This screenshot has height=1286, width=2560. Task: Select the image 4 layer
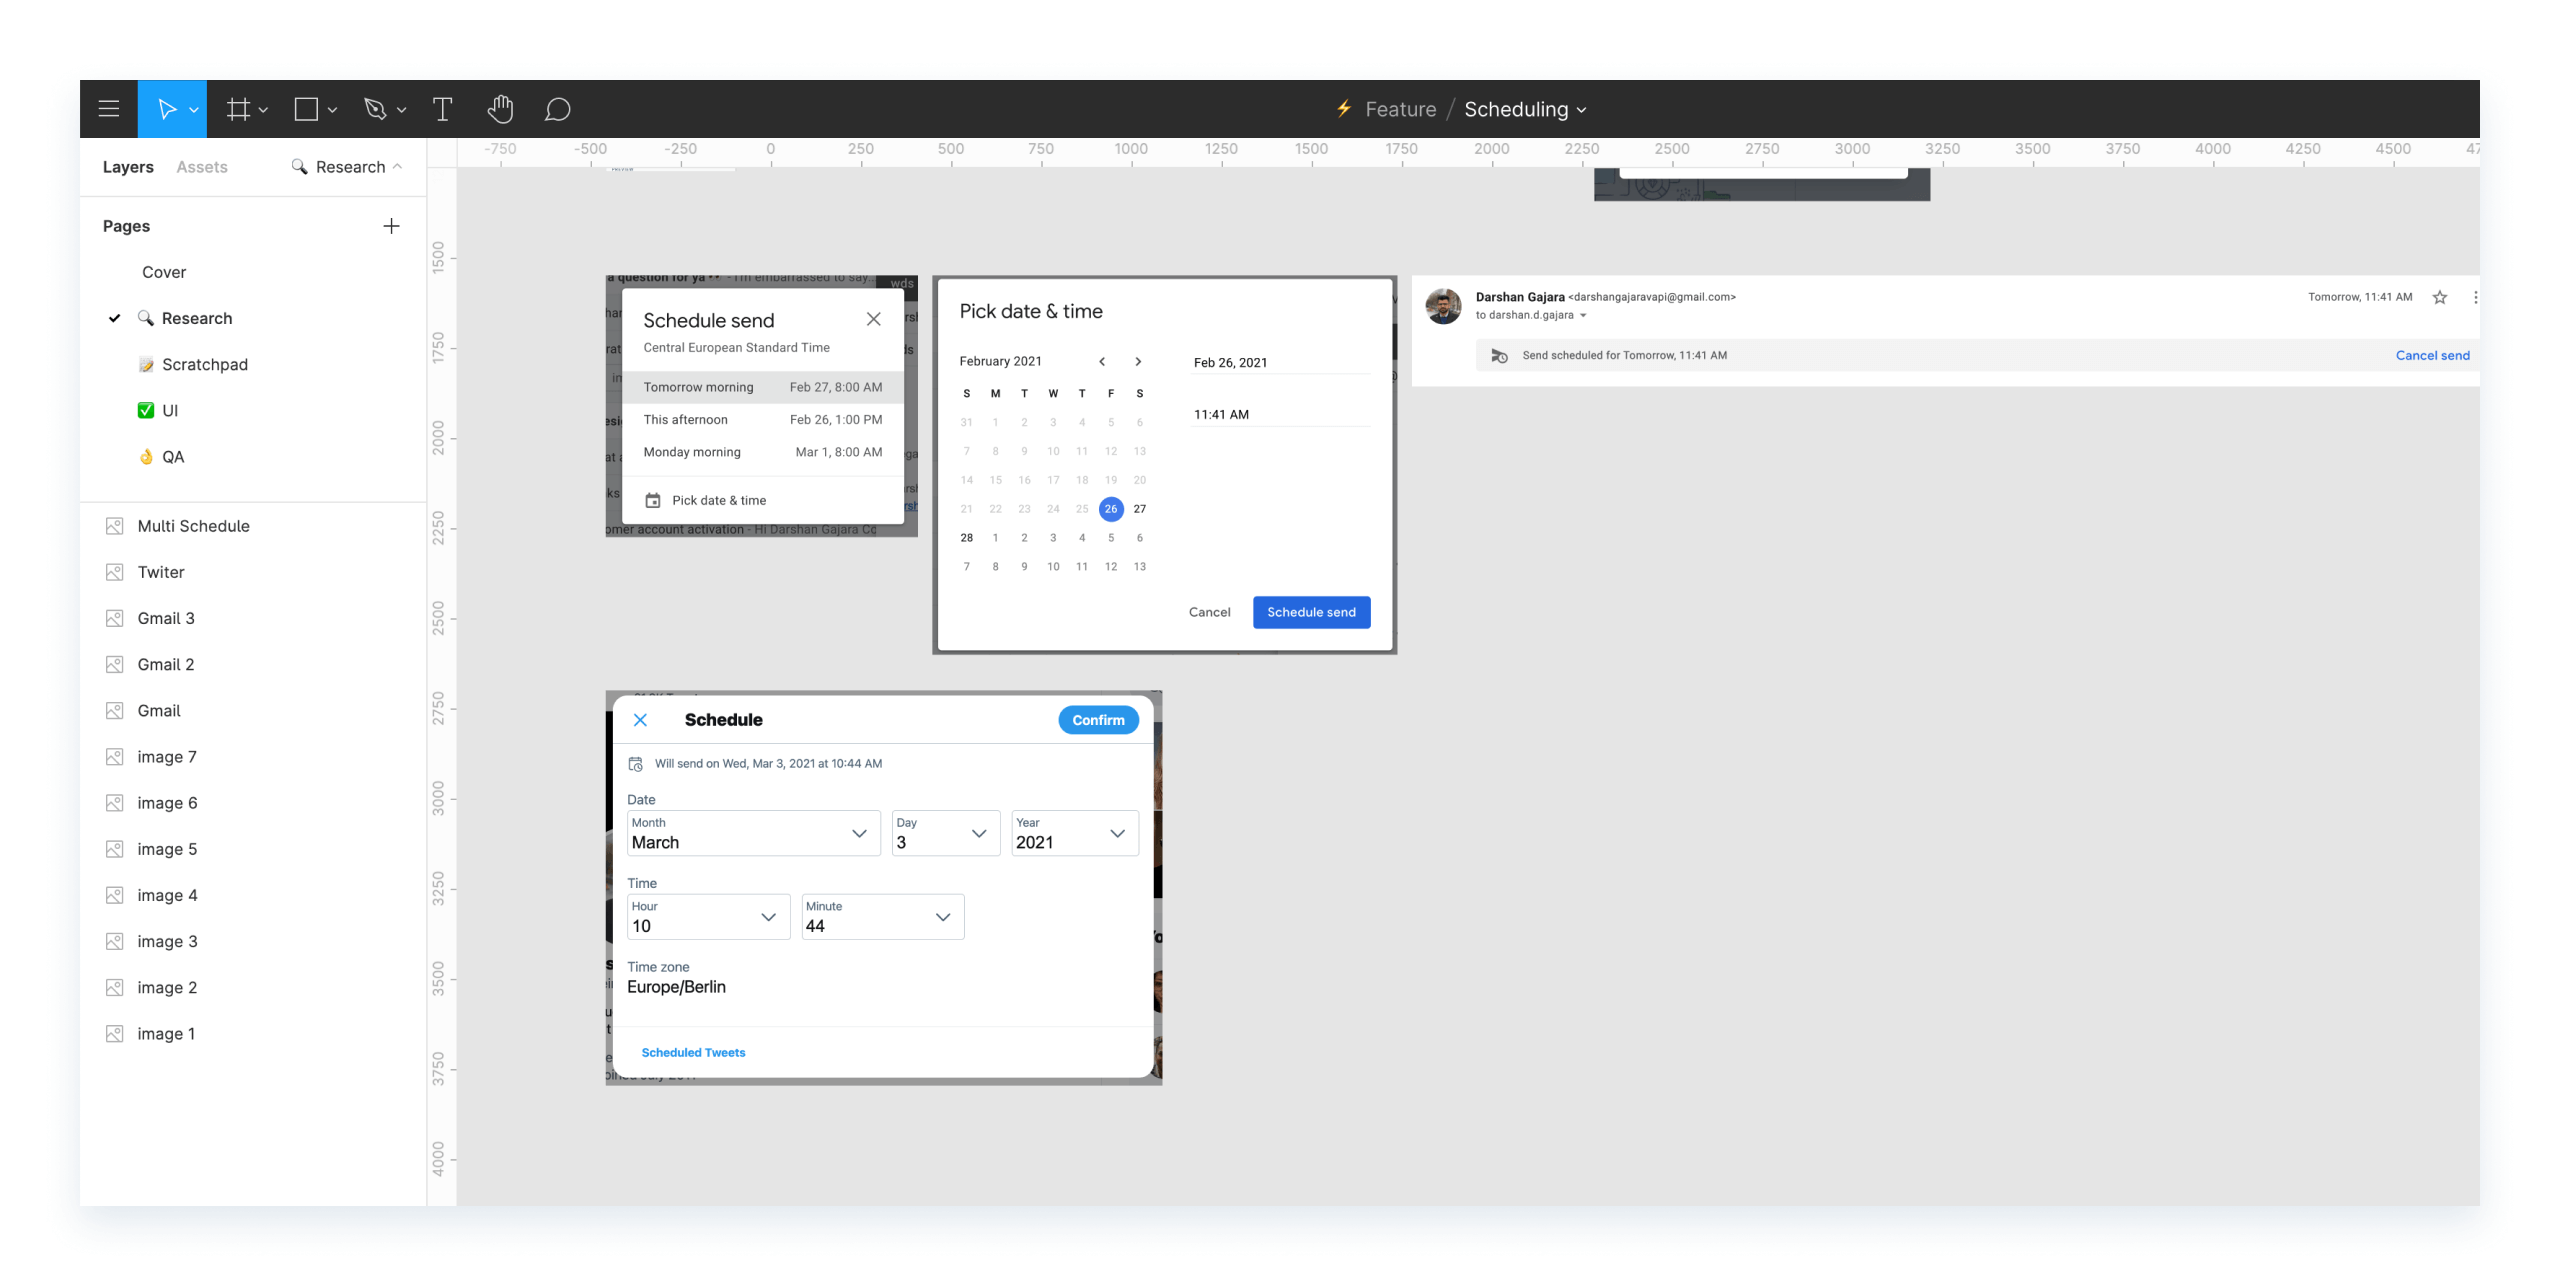point(167,895)
